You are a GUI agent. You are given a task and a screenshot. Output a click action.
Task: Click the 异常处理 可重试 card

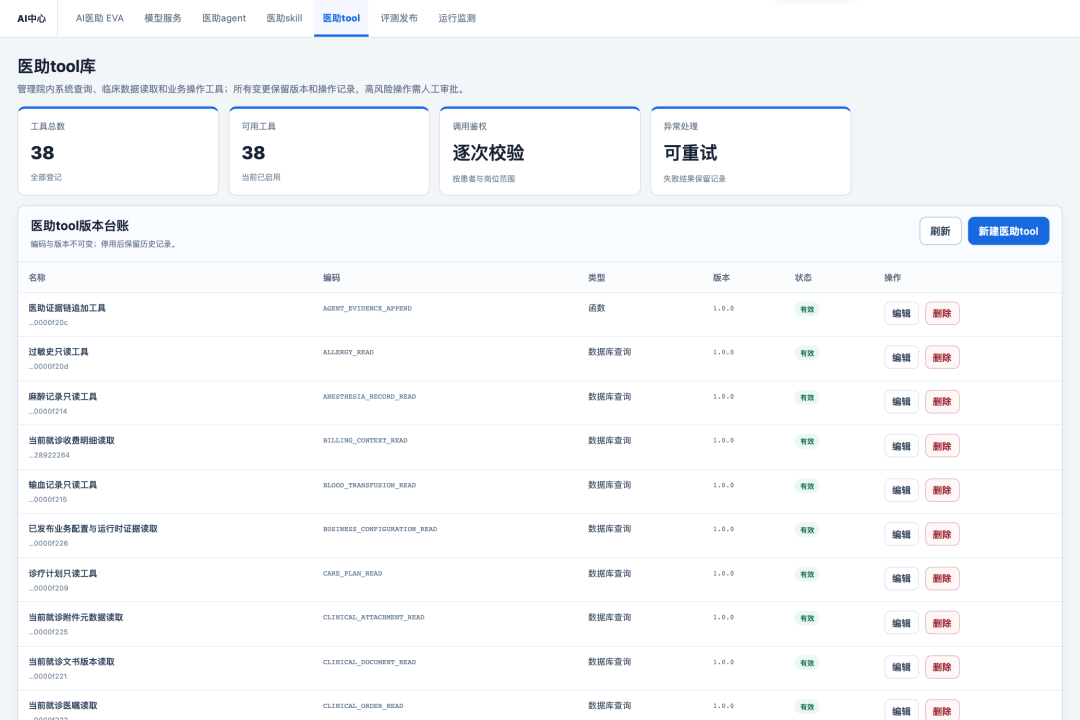(750, 151)
